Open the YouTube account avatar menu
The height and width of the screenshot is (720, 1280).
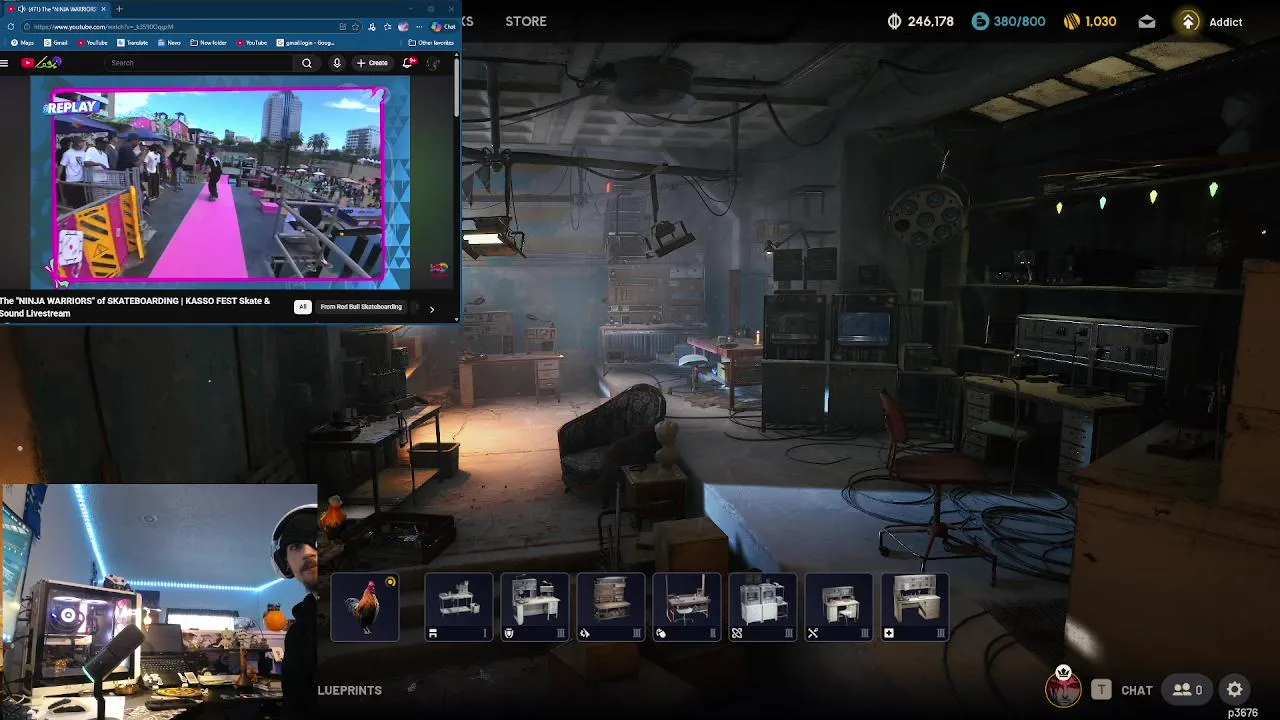click(433, 63)
